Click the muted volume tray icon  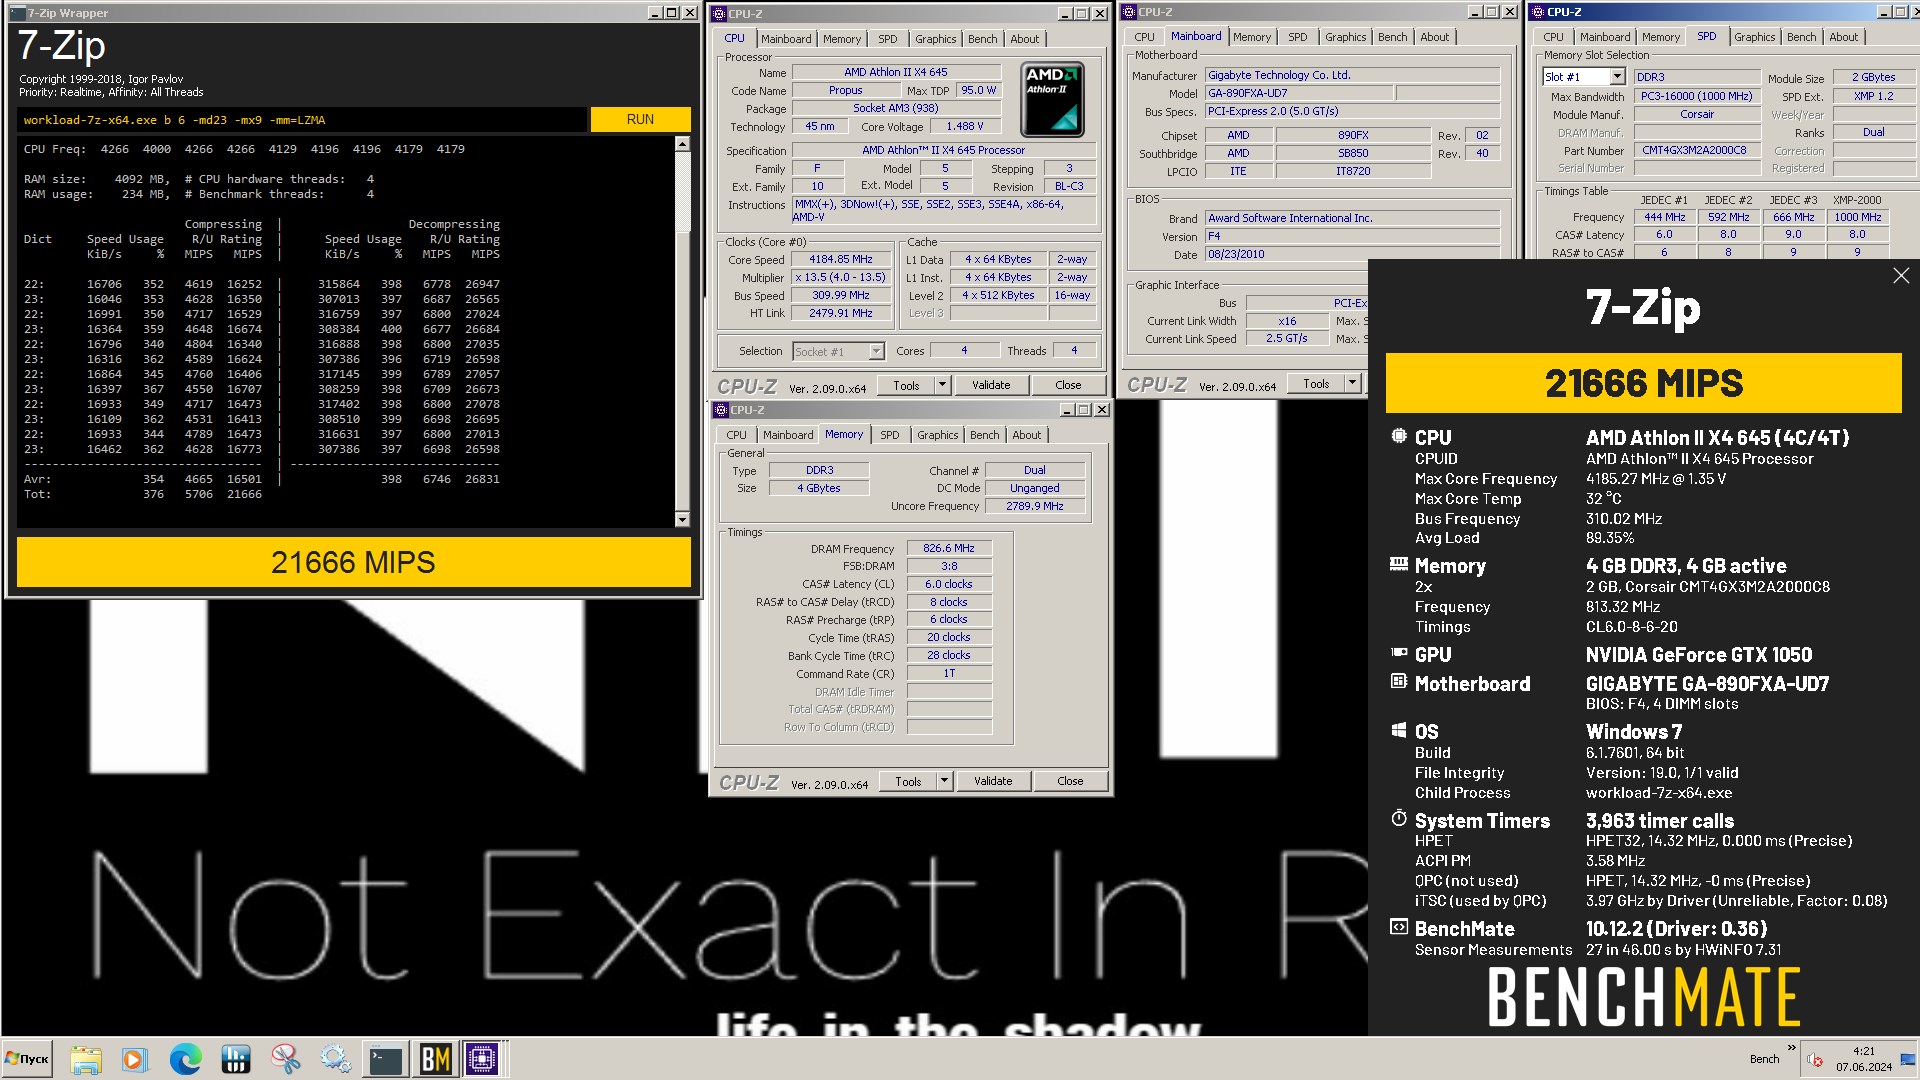click(1814, 1059)
